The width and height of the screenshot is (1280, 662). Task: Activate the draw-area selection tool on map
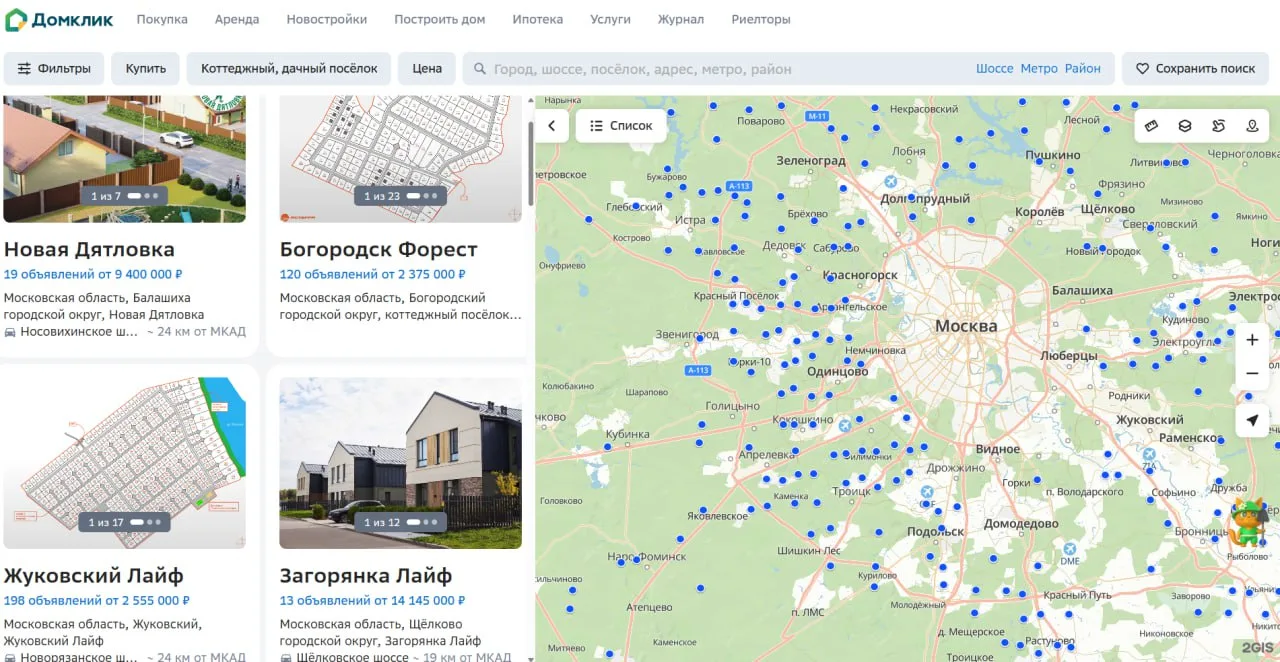point(1218,126)
